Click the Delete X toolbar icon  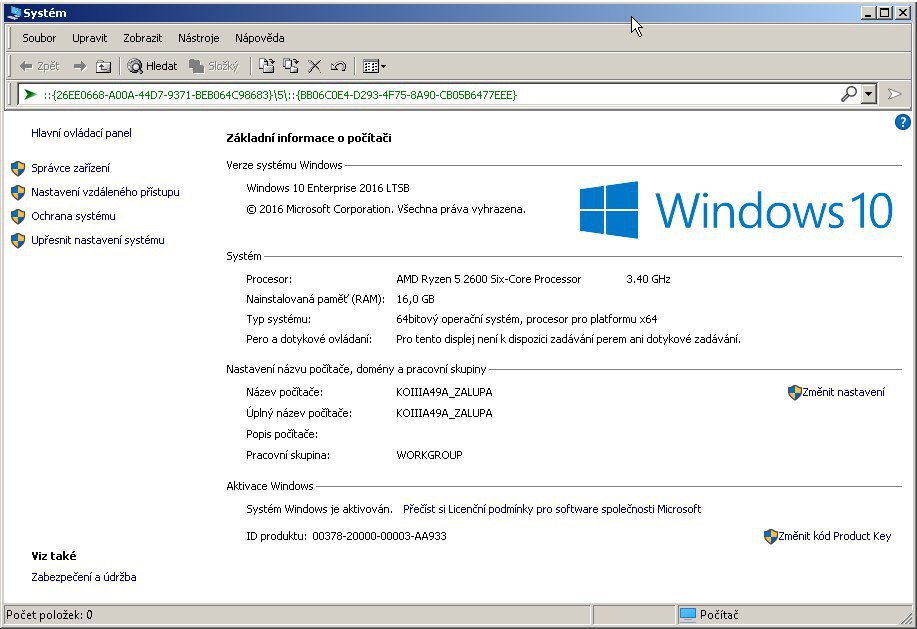pos(315,66)
